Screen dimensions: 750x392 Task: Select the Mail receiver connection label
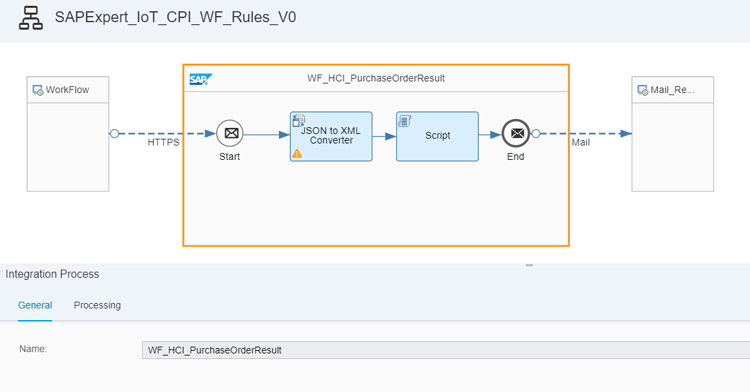click(581, 142)
